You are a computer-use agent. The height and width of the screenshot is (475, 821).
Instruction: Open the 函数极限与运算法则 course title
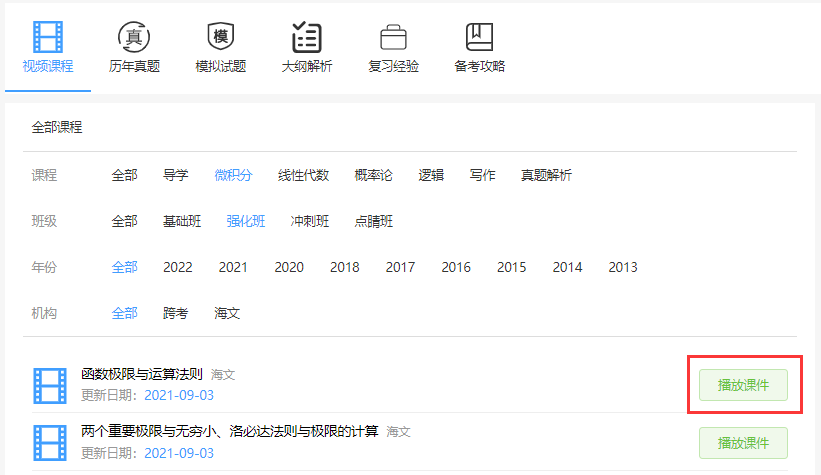coord(142,374)
